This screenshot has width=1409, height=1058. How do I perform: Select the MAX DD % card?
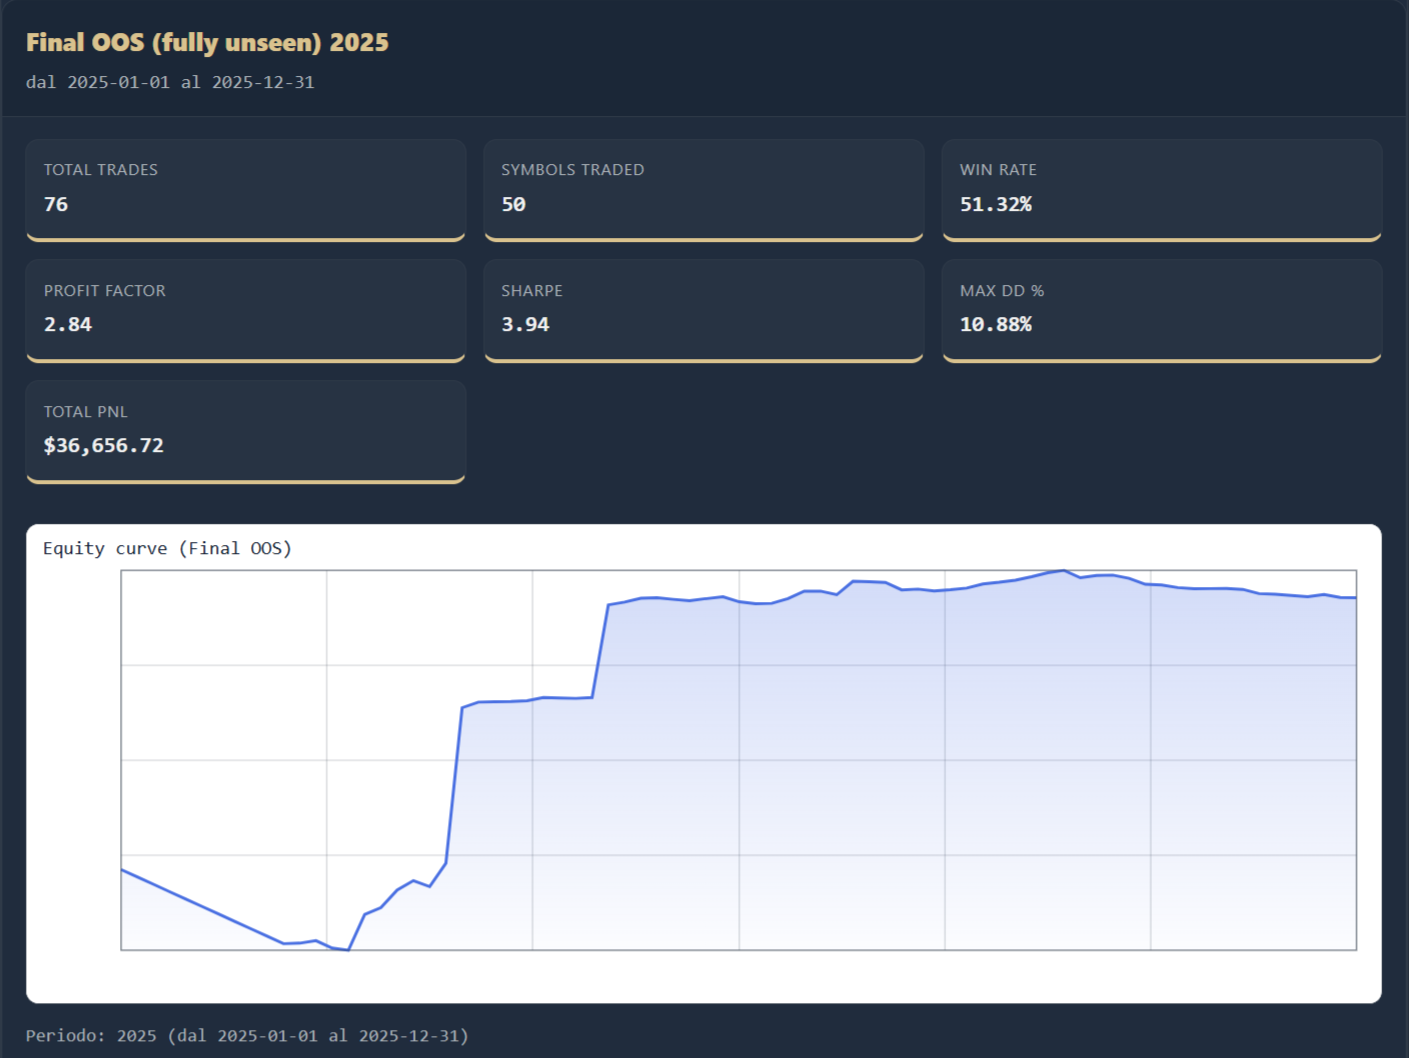click(1161, 311)
